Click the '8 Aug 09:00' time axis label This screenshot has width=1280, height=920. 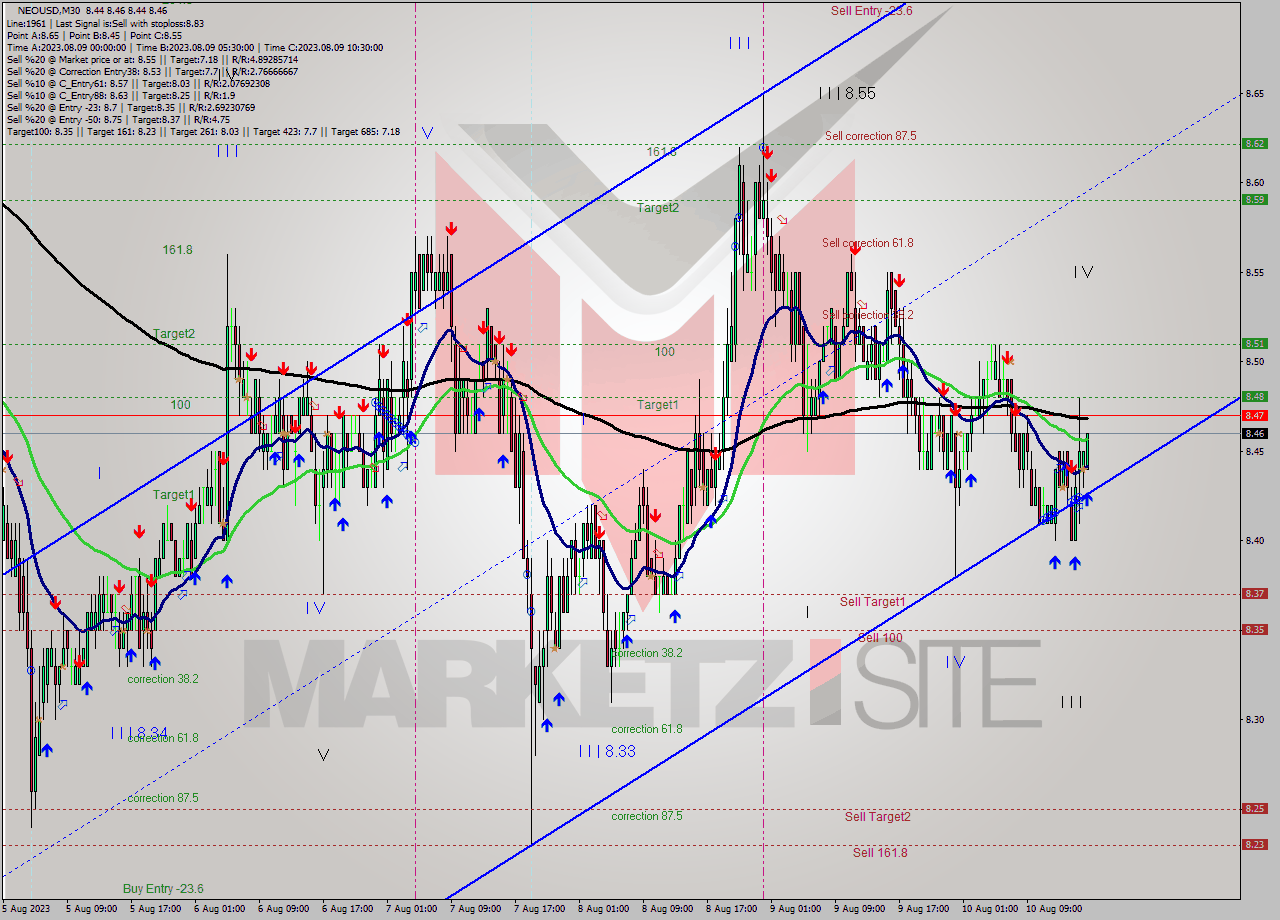(667, 909)
